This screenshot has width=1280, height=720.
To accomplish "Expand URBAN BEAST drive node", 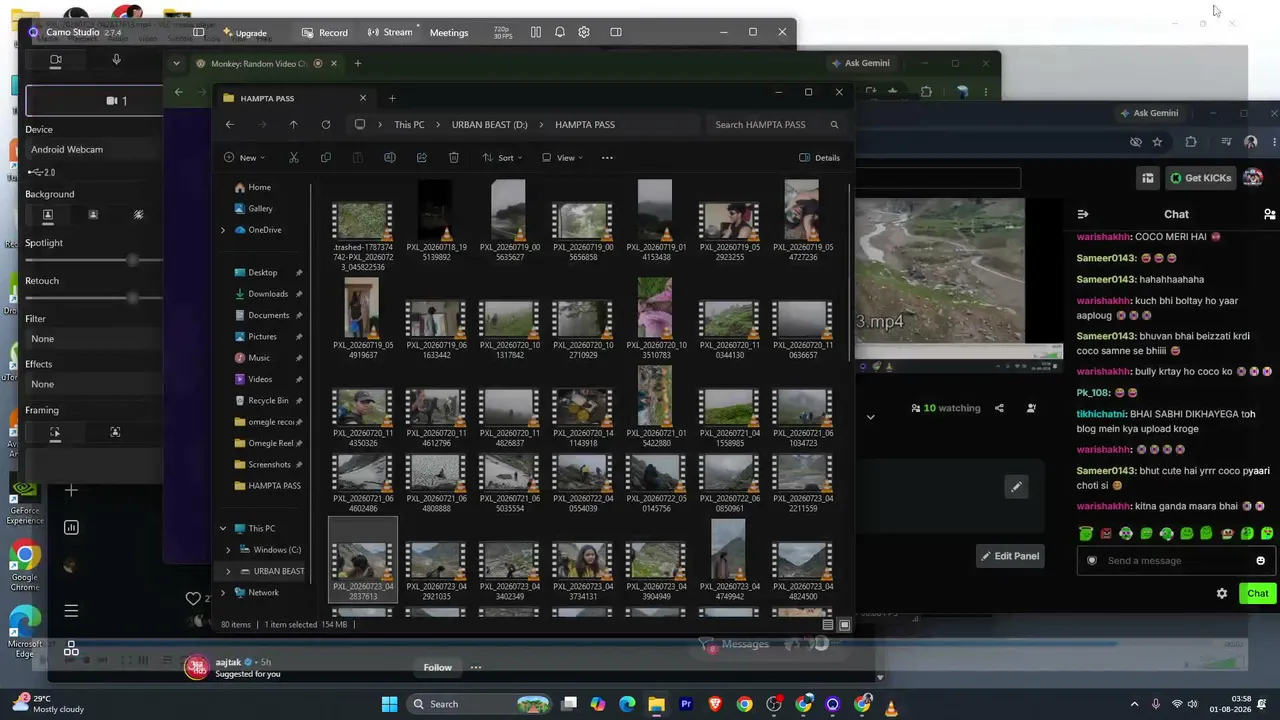I will (228, 571).
